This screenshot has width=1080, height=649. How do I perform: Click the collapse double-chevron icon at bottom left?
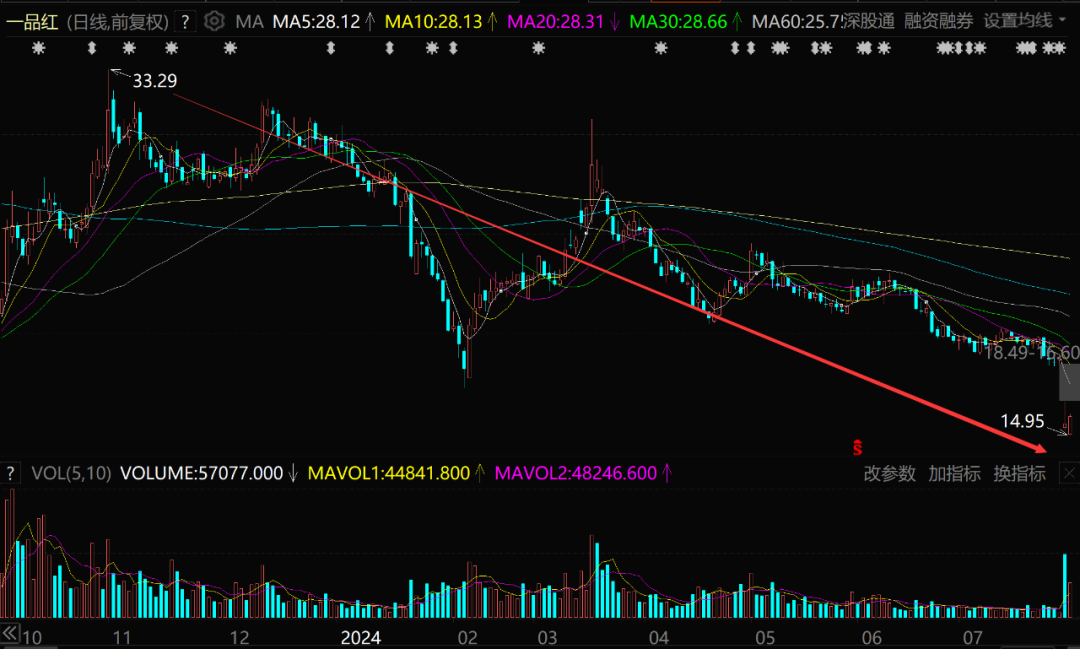10,634
